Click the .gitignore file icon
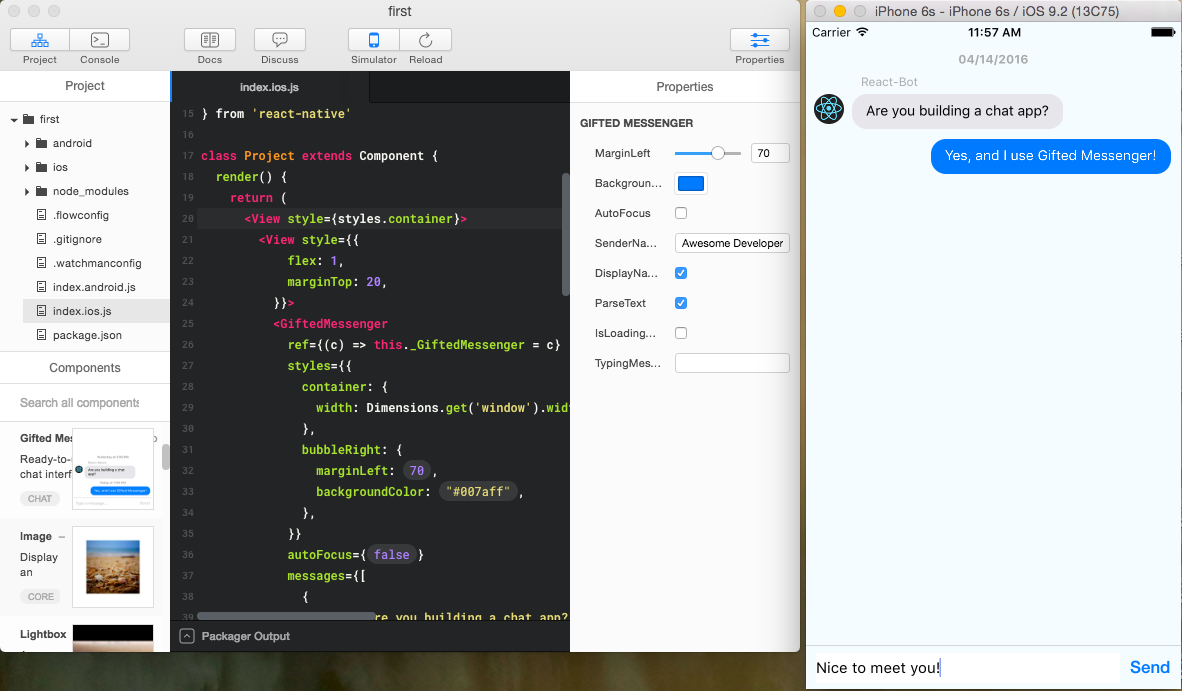This screenshot has height=691, width=1182. pos(41,239)
